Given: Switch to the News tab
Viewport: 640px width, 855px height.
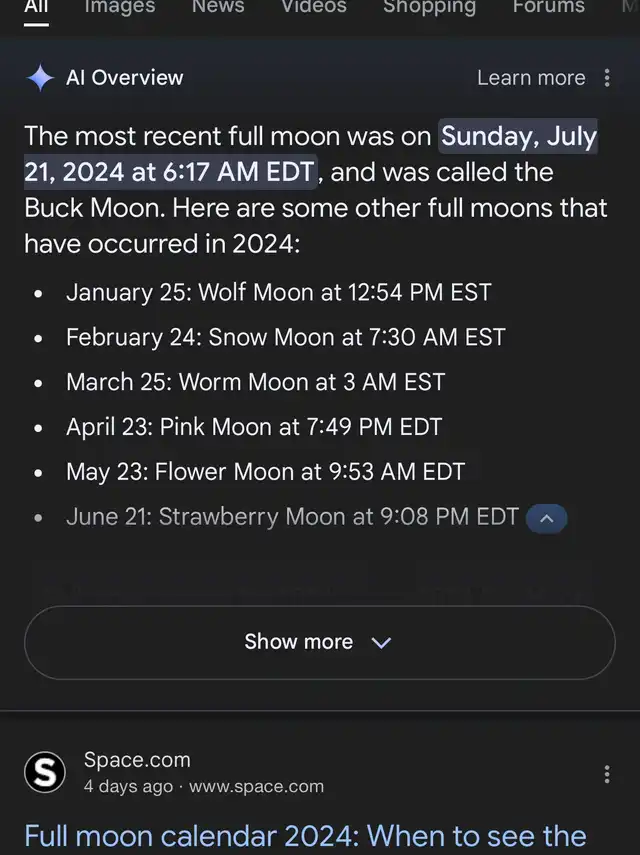Looking at the screenshot, I should [x=218, y=7].
